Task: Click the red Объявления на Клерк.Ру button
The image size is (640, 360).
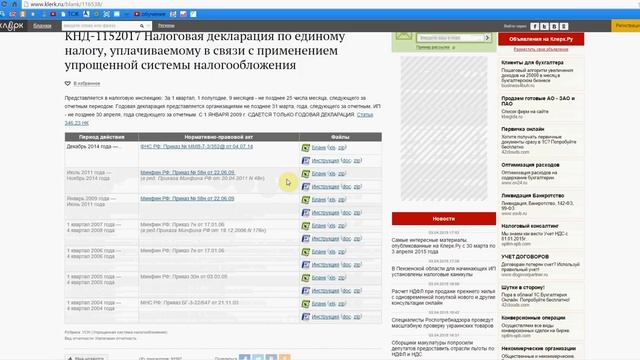Action: [x=541, y=39]
